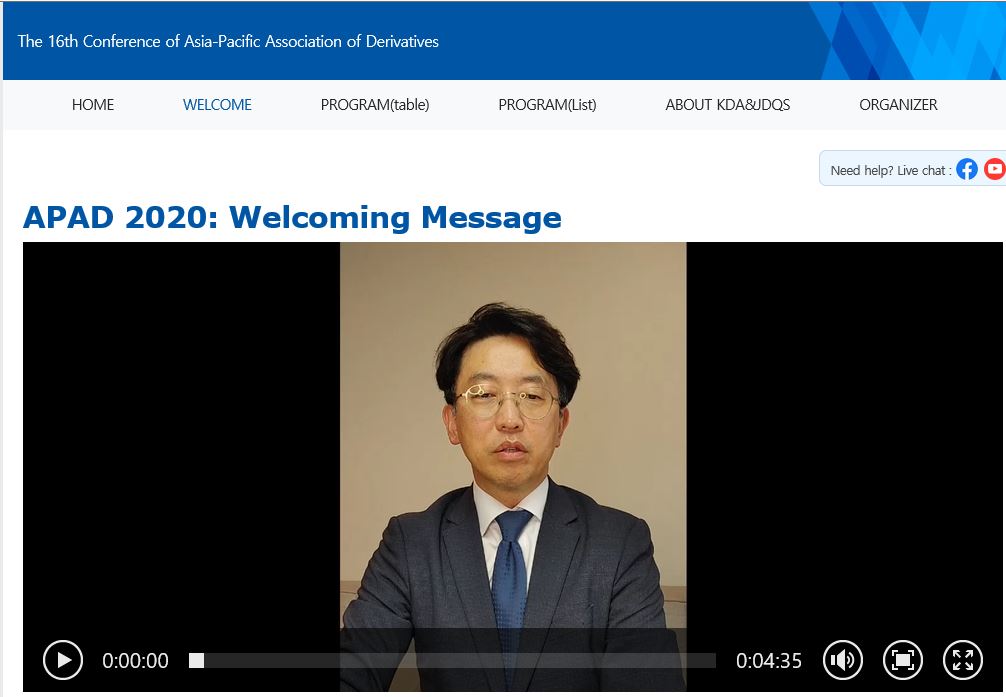Go to the HOME page
Image resolution: width=1006 pixels, height=697 pixels.
93,105
